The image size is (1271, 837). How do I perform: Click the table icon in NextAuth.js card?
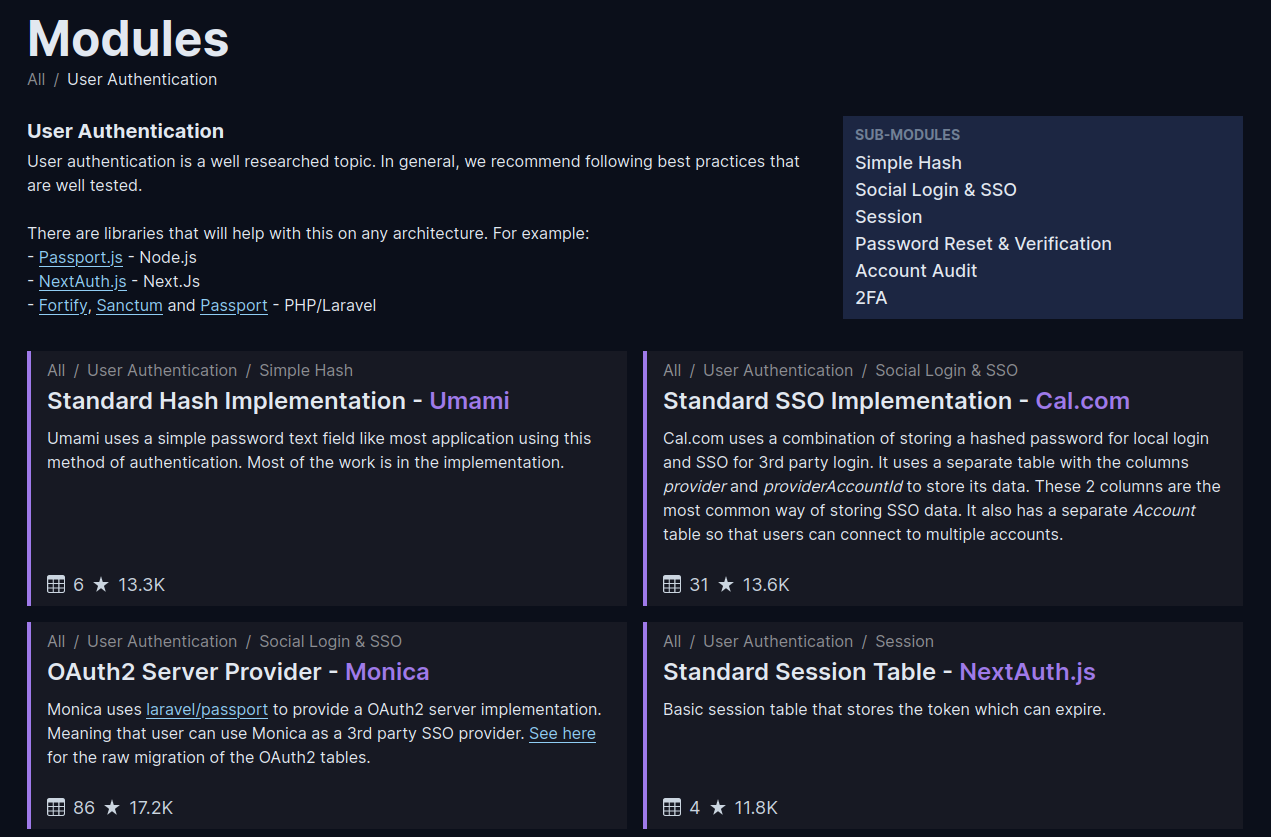pyautogui.click(x=672, y=807)
